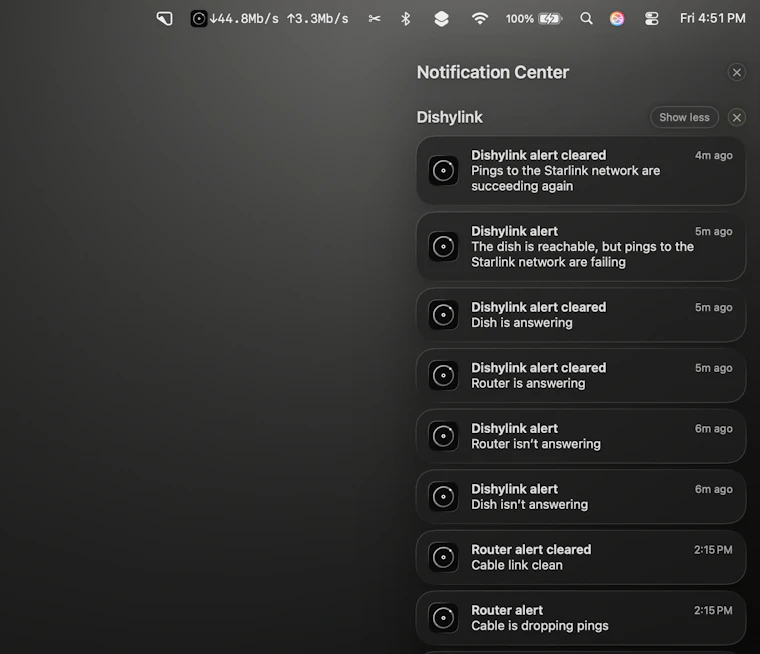This screenshot has width=760, height=654.
Task: Click the Fri 4:51 PM clock
Action: [712, 18]
